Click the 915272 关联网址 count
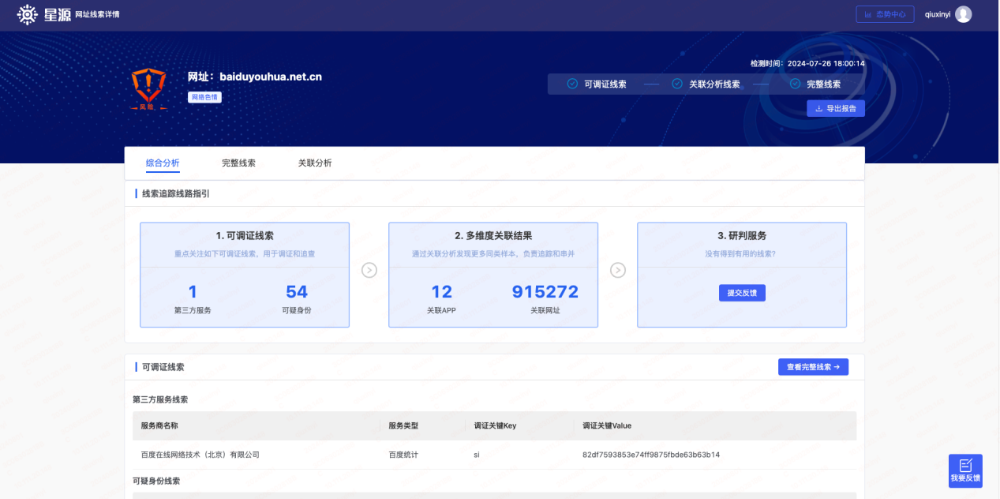 pos(545,292)
